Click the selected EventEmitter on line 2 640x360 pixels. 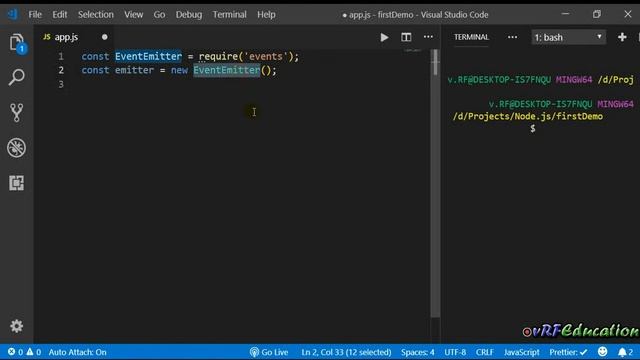tap(227, 70)
